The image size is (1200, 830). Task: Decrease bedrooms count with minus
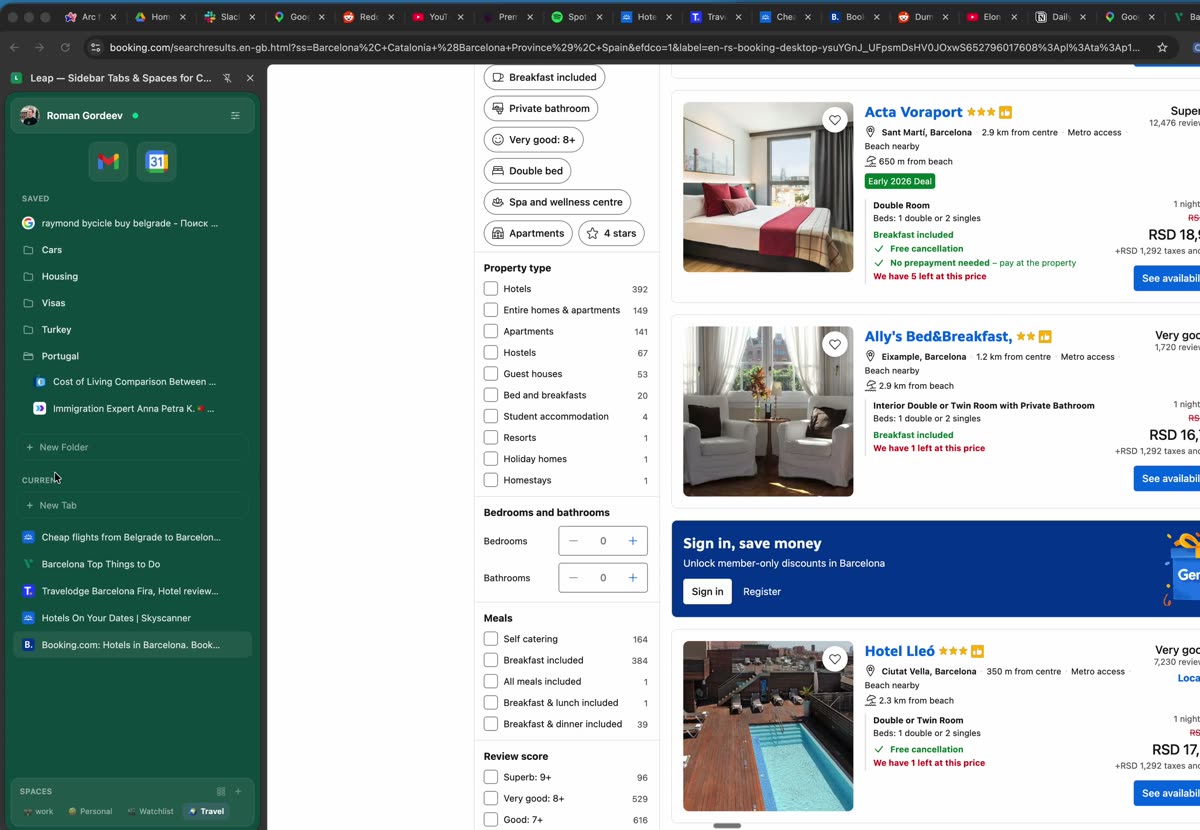coord(573,541)
